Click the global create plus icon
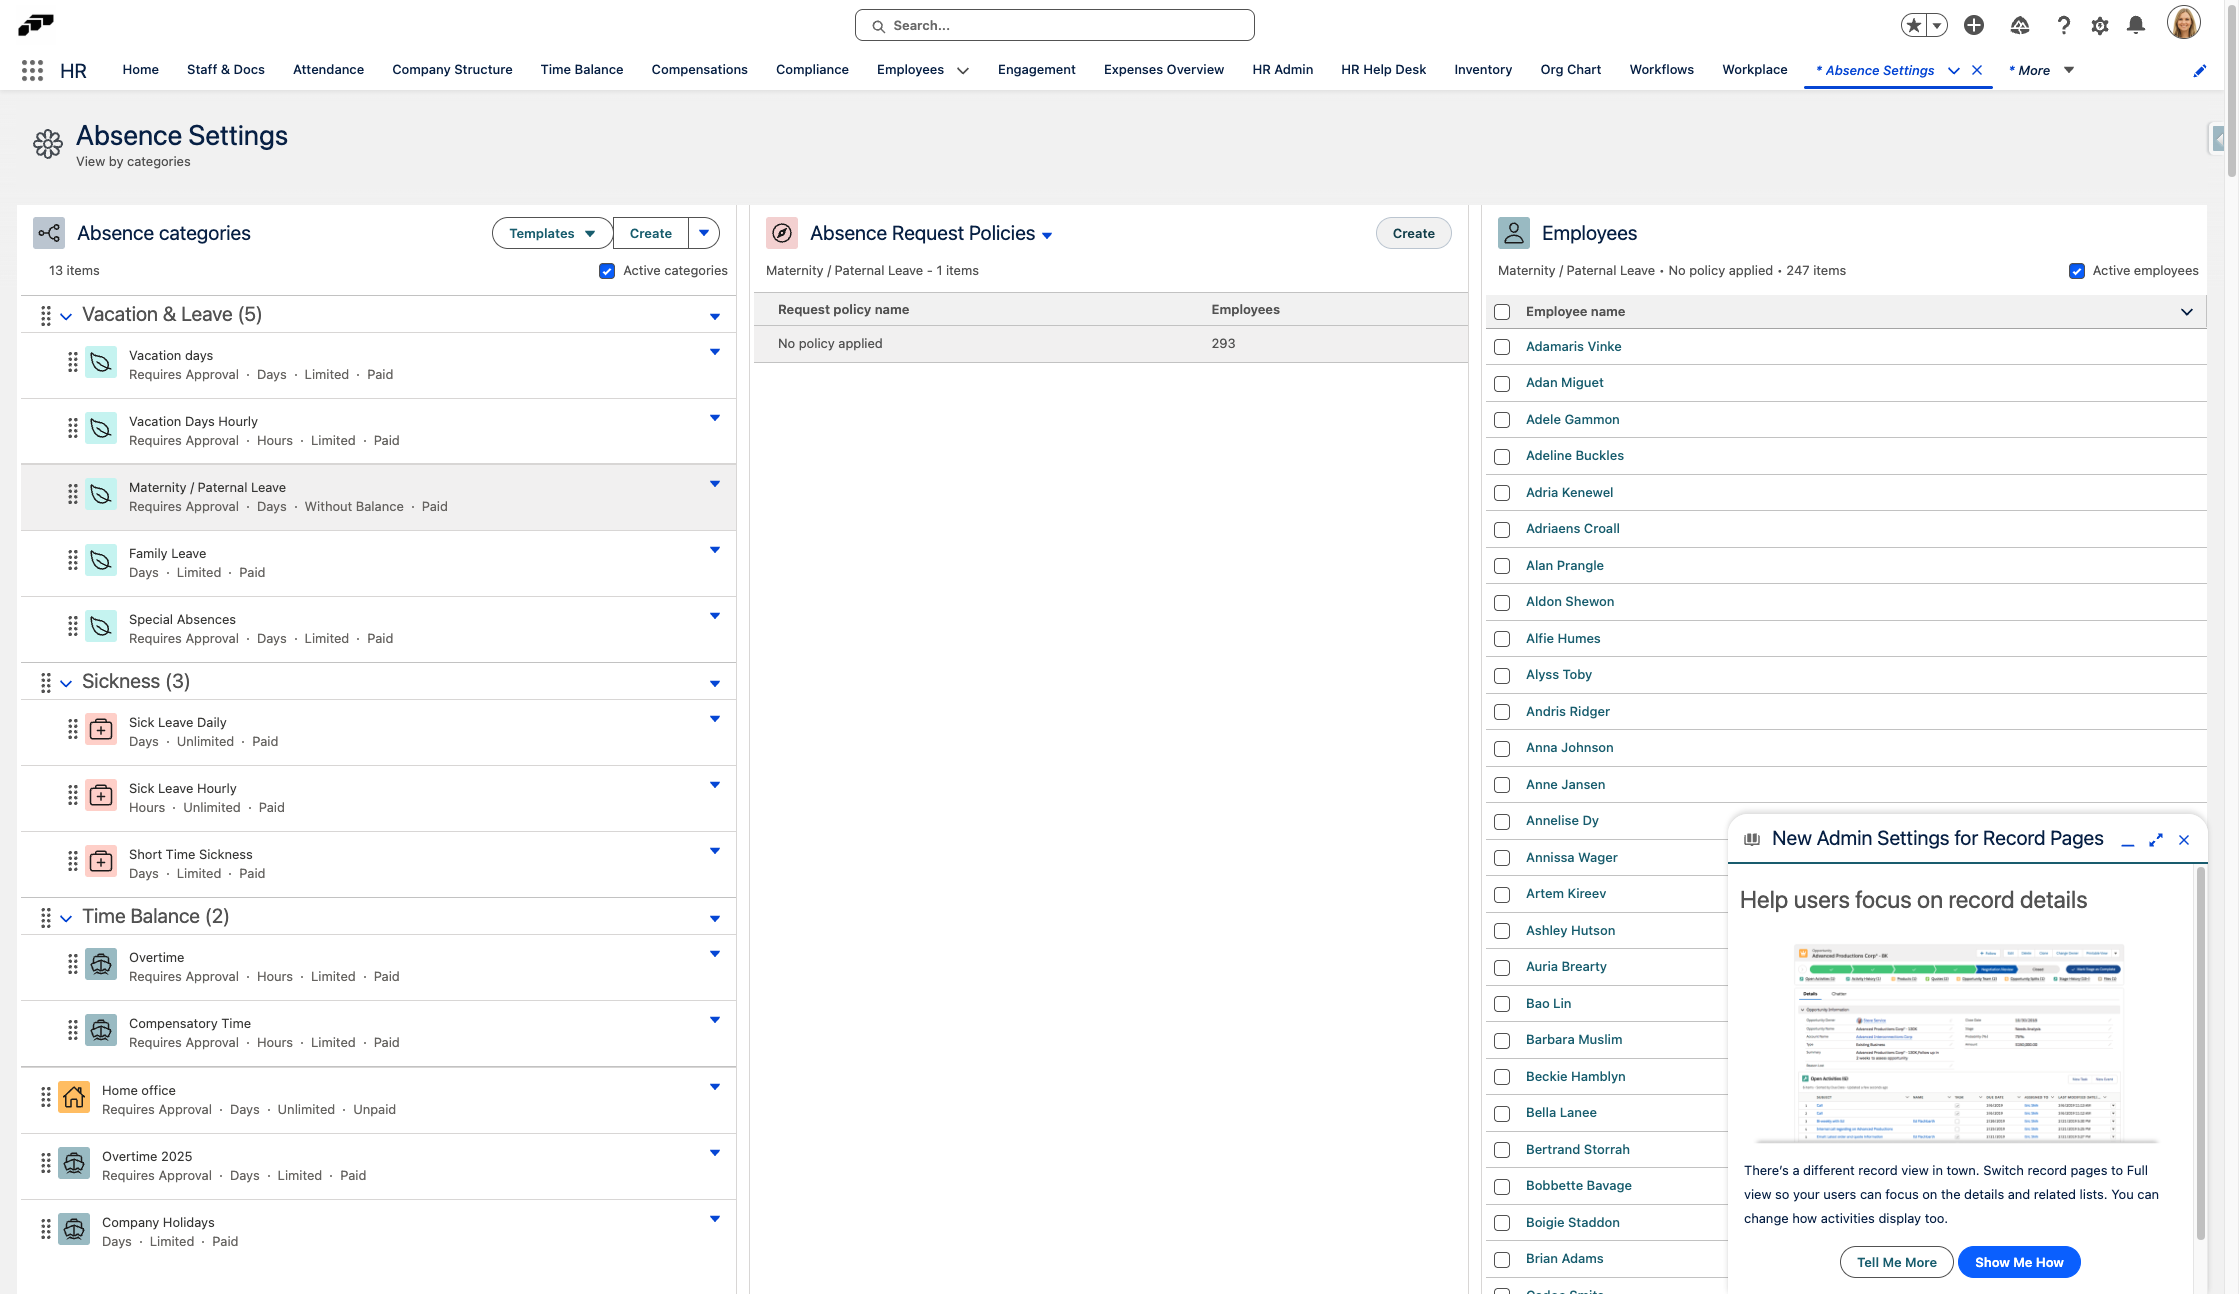 (x=1974, y=26)
